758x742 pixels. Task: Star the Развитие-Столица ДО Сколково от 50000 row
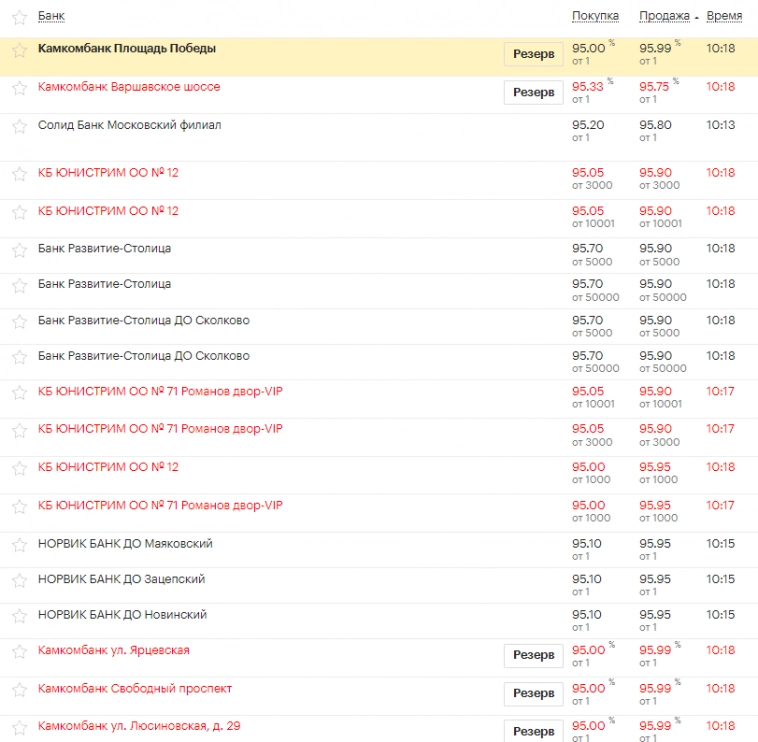(20, 358)
